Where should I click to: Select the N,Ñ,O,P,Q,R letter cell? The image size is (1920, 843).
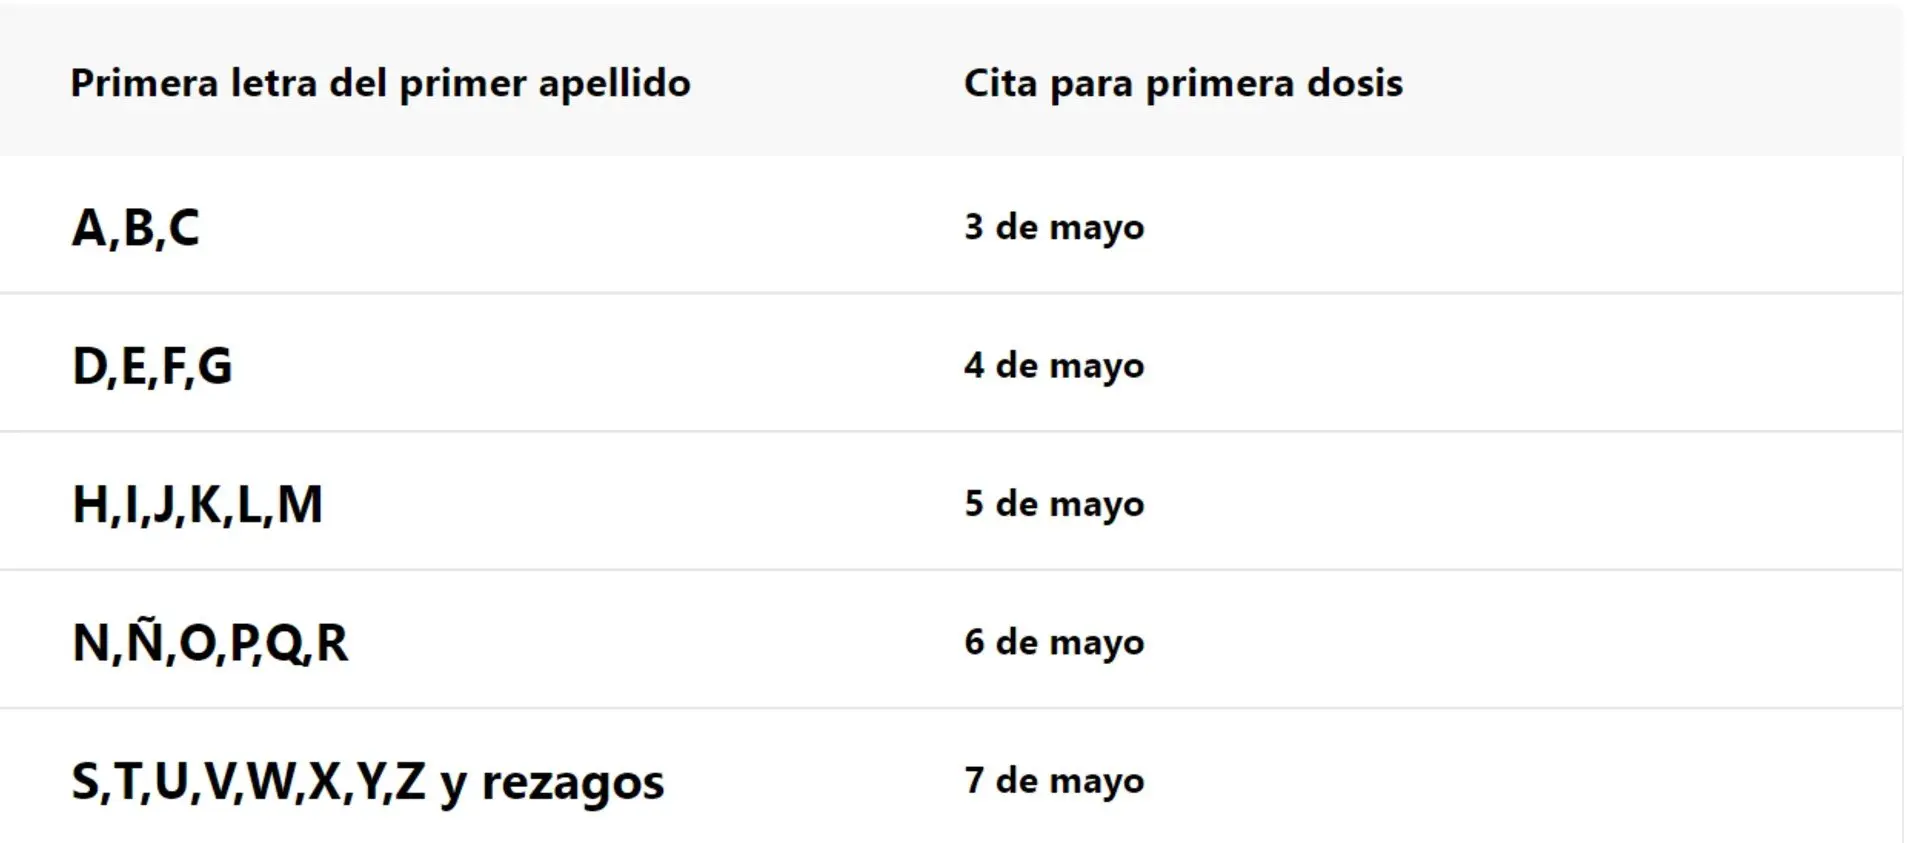pos(210,641)
